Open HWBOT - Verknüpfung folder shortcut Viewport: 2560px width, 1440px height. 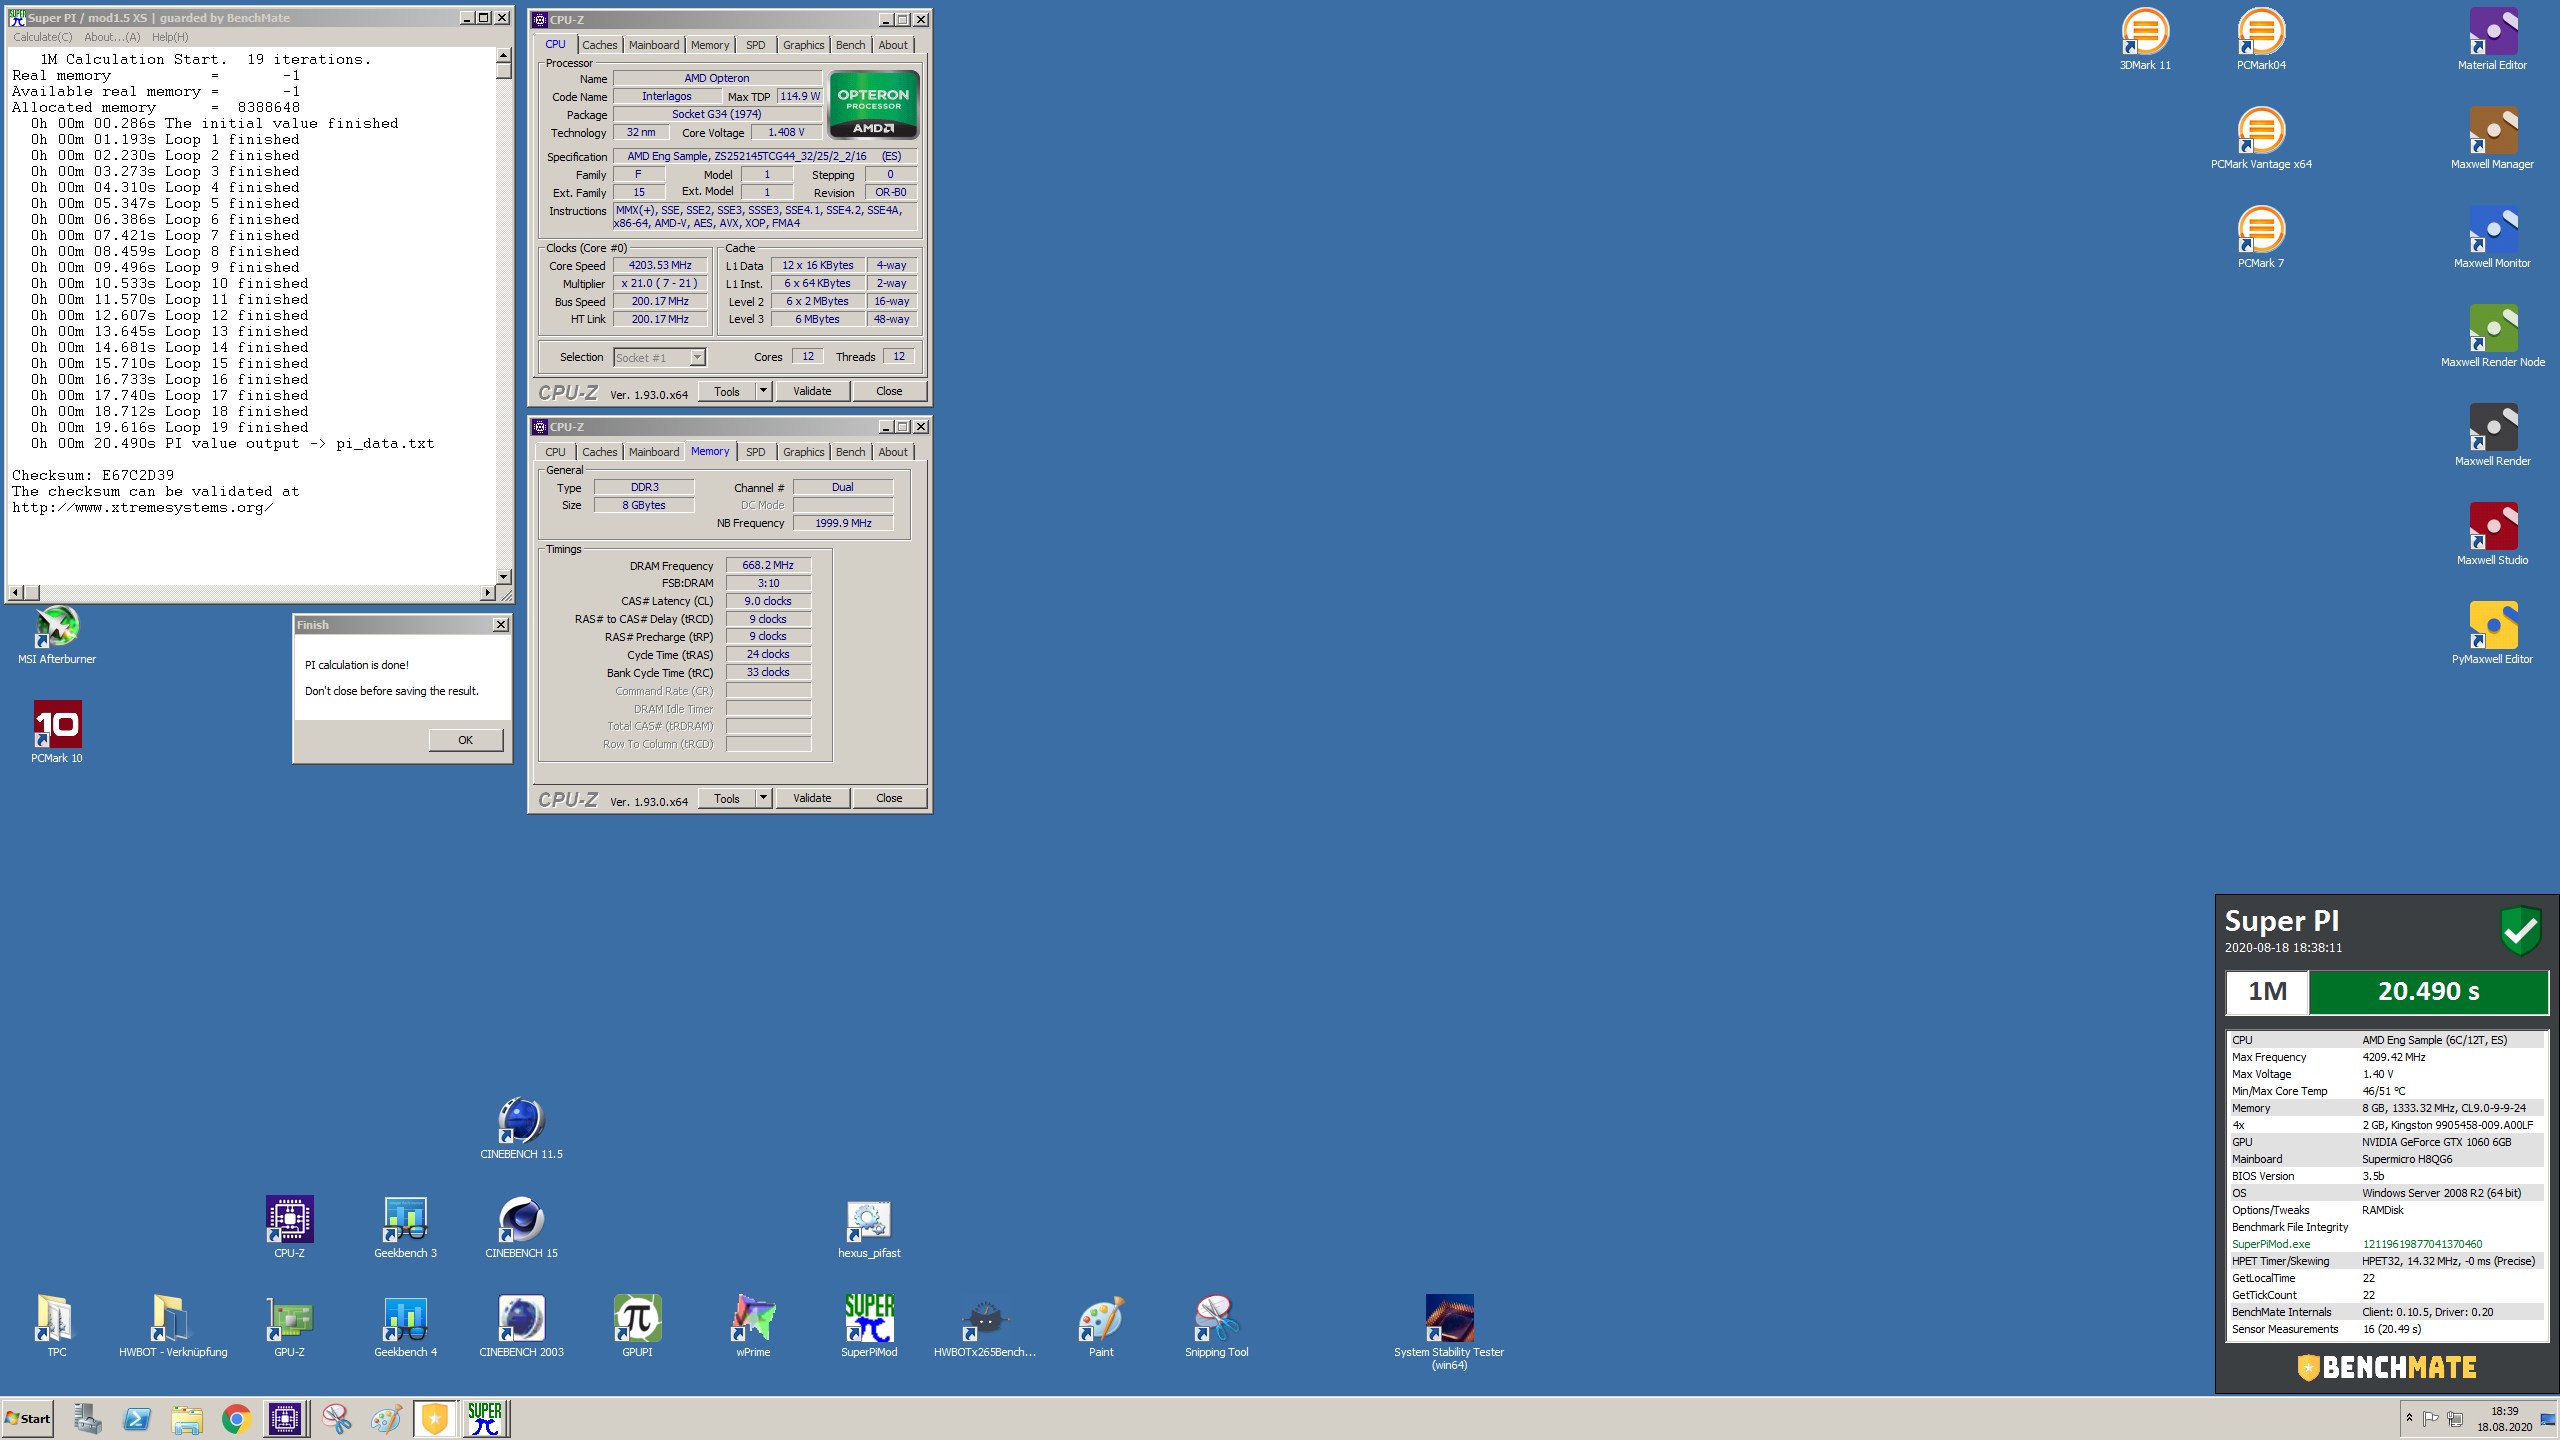173,1327
